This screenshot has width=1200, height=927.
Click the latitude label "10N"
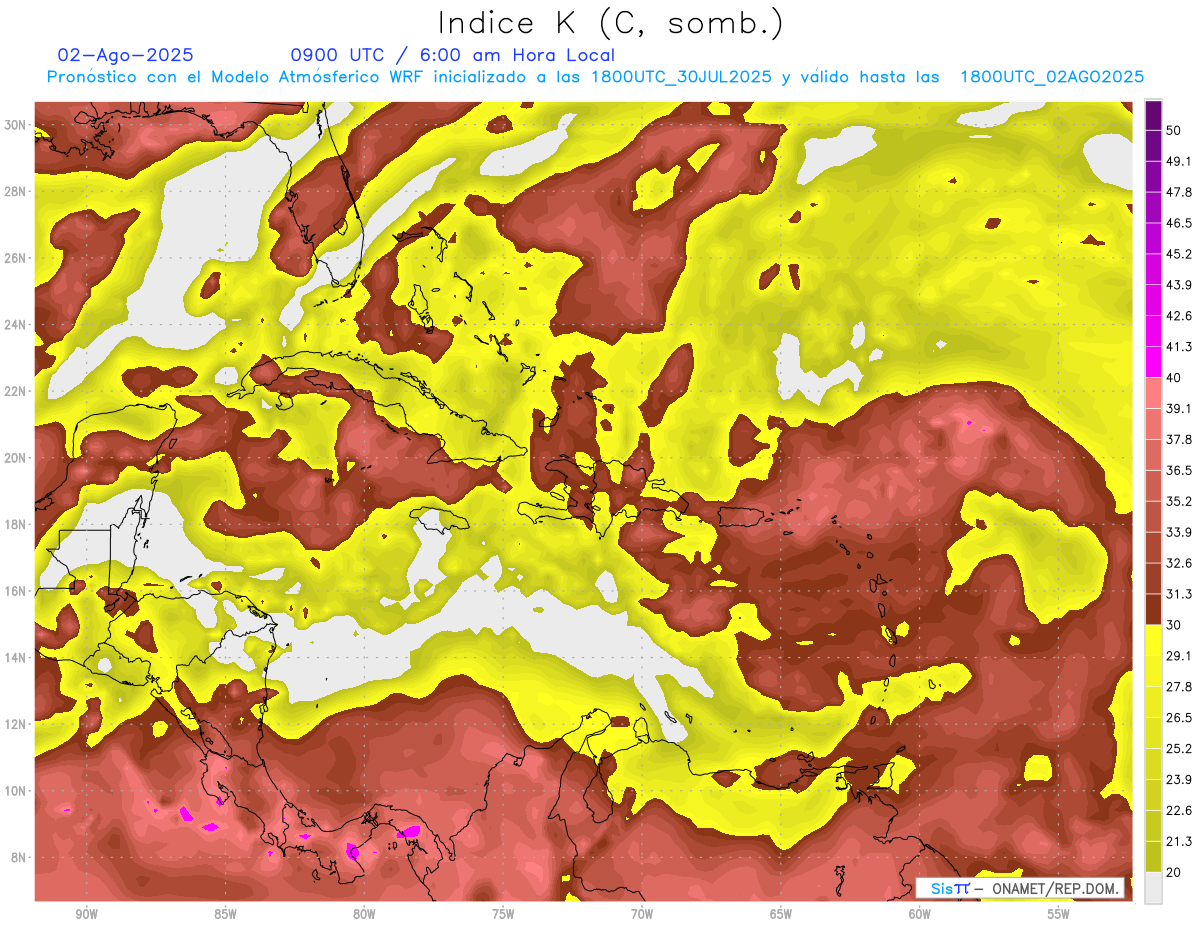[x=15, y=791]
